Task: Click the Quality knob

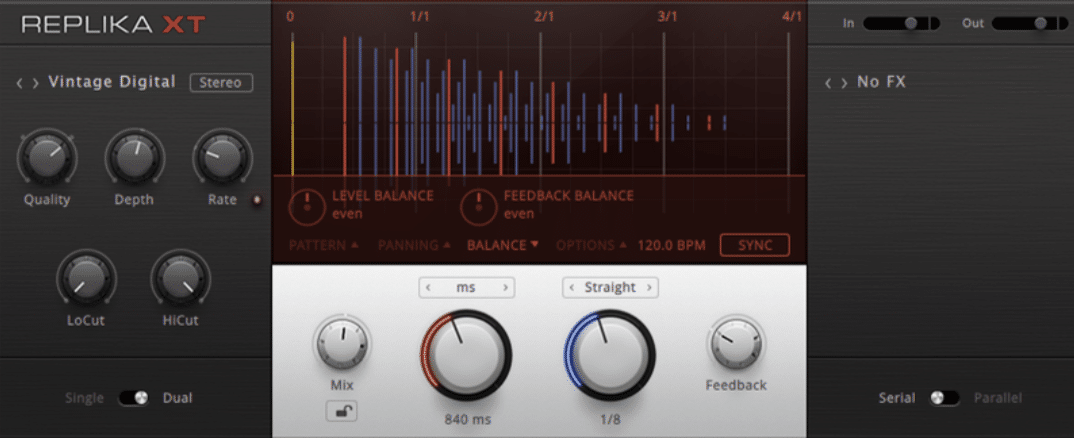Action: coord(47,158)
